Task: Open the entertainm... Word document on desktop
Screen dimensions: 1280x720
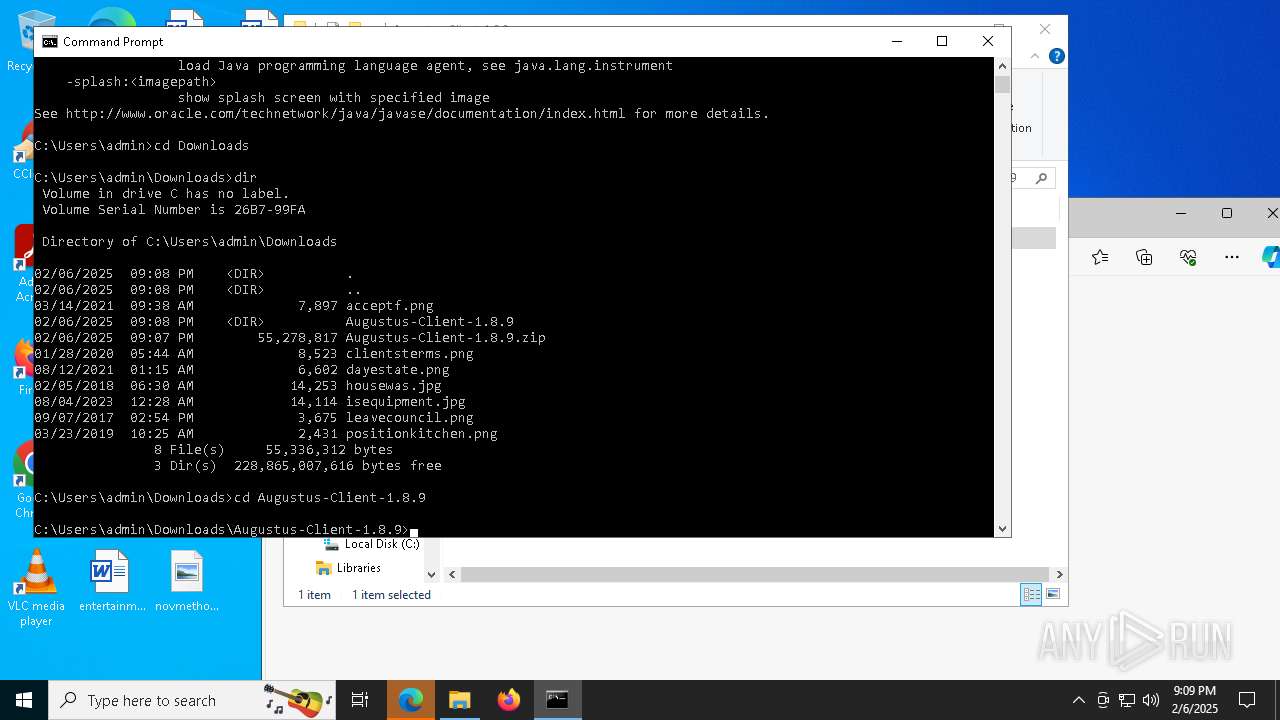Action: pyautogui.click(x=112, y=581)
